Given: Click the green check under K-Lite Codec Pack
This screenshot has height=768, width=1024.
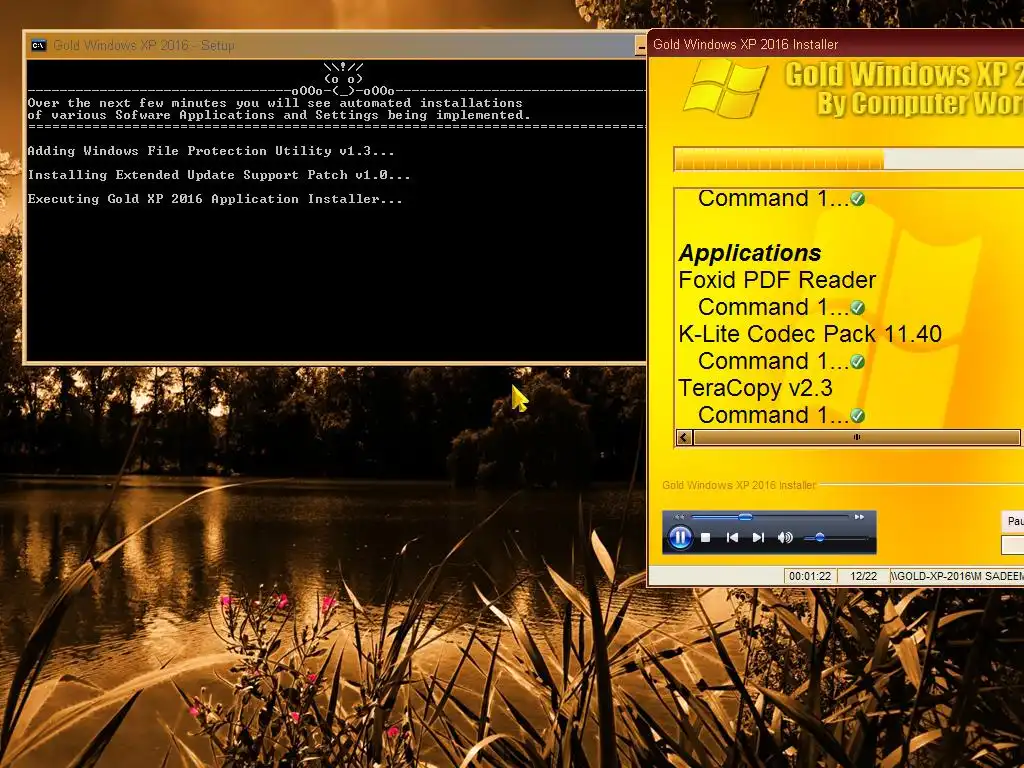Looking at the screenshot, I should [857, 362].
